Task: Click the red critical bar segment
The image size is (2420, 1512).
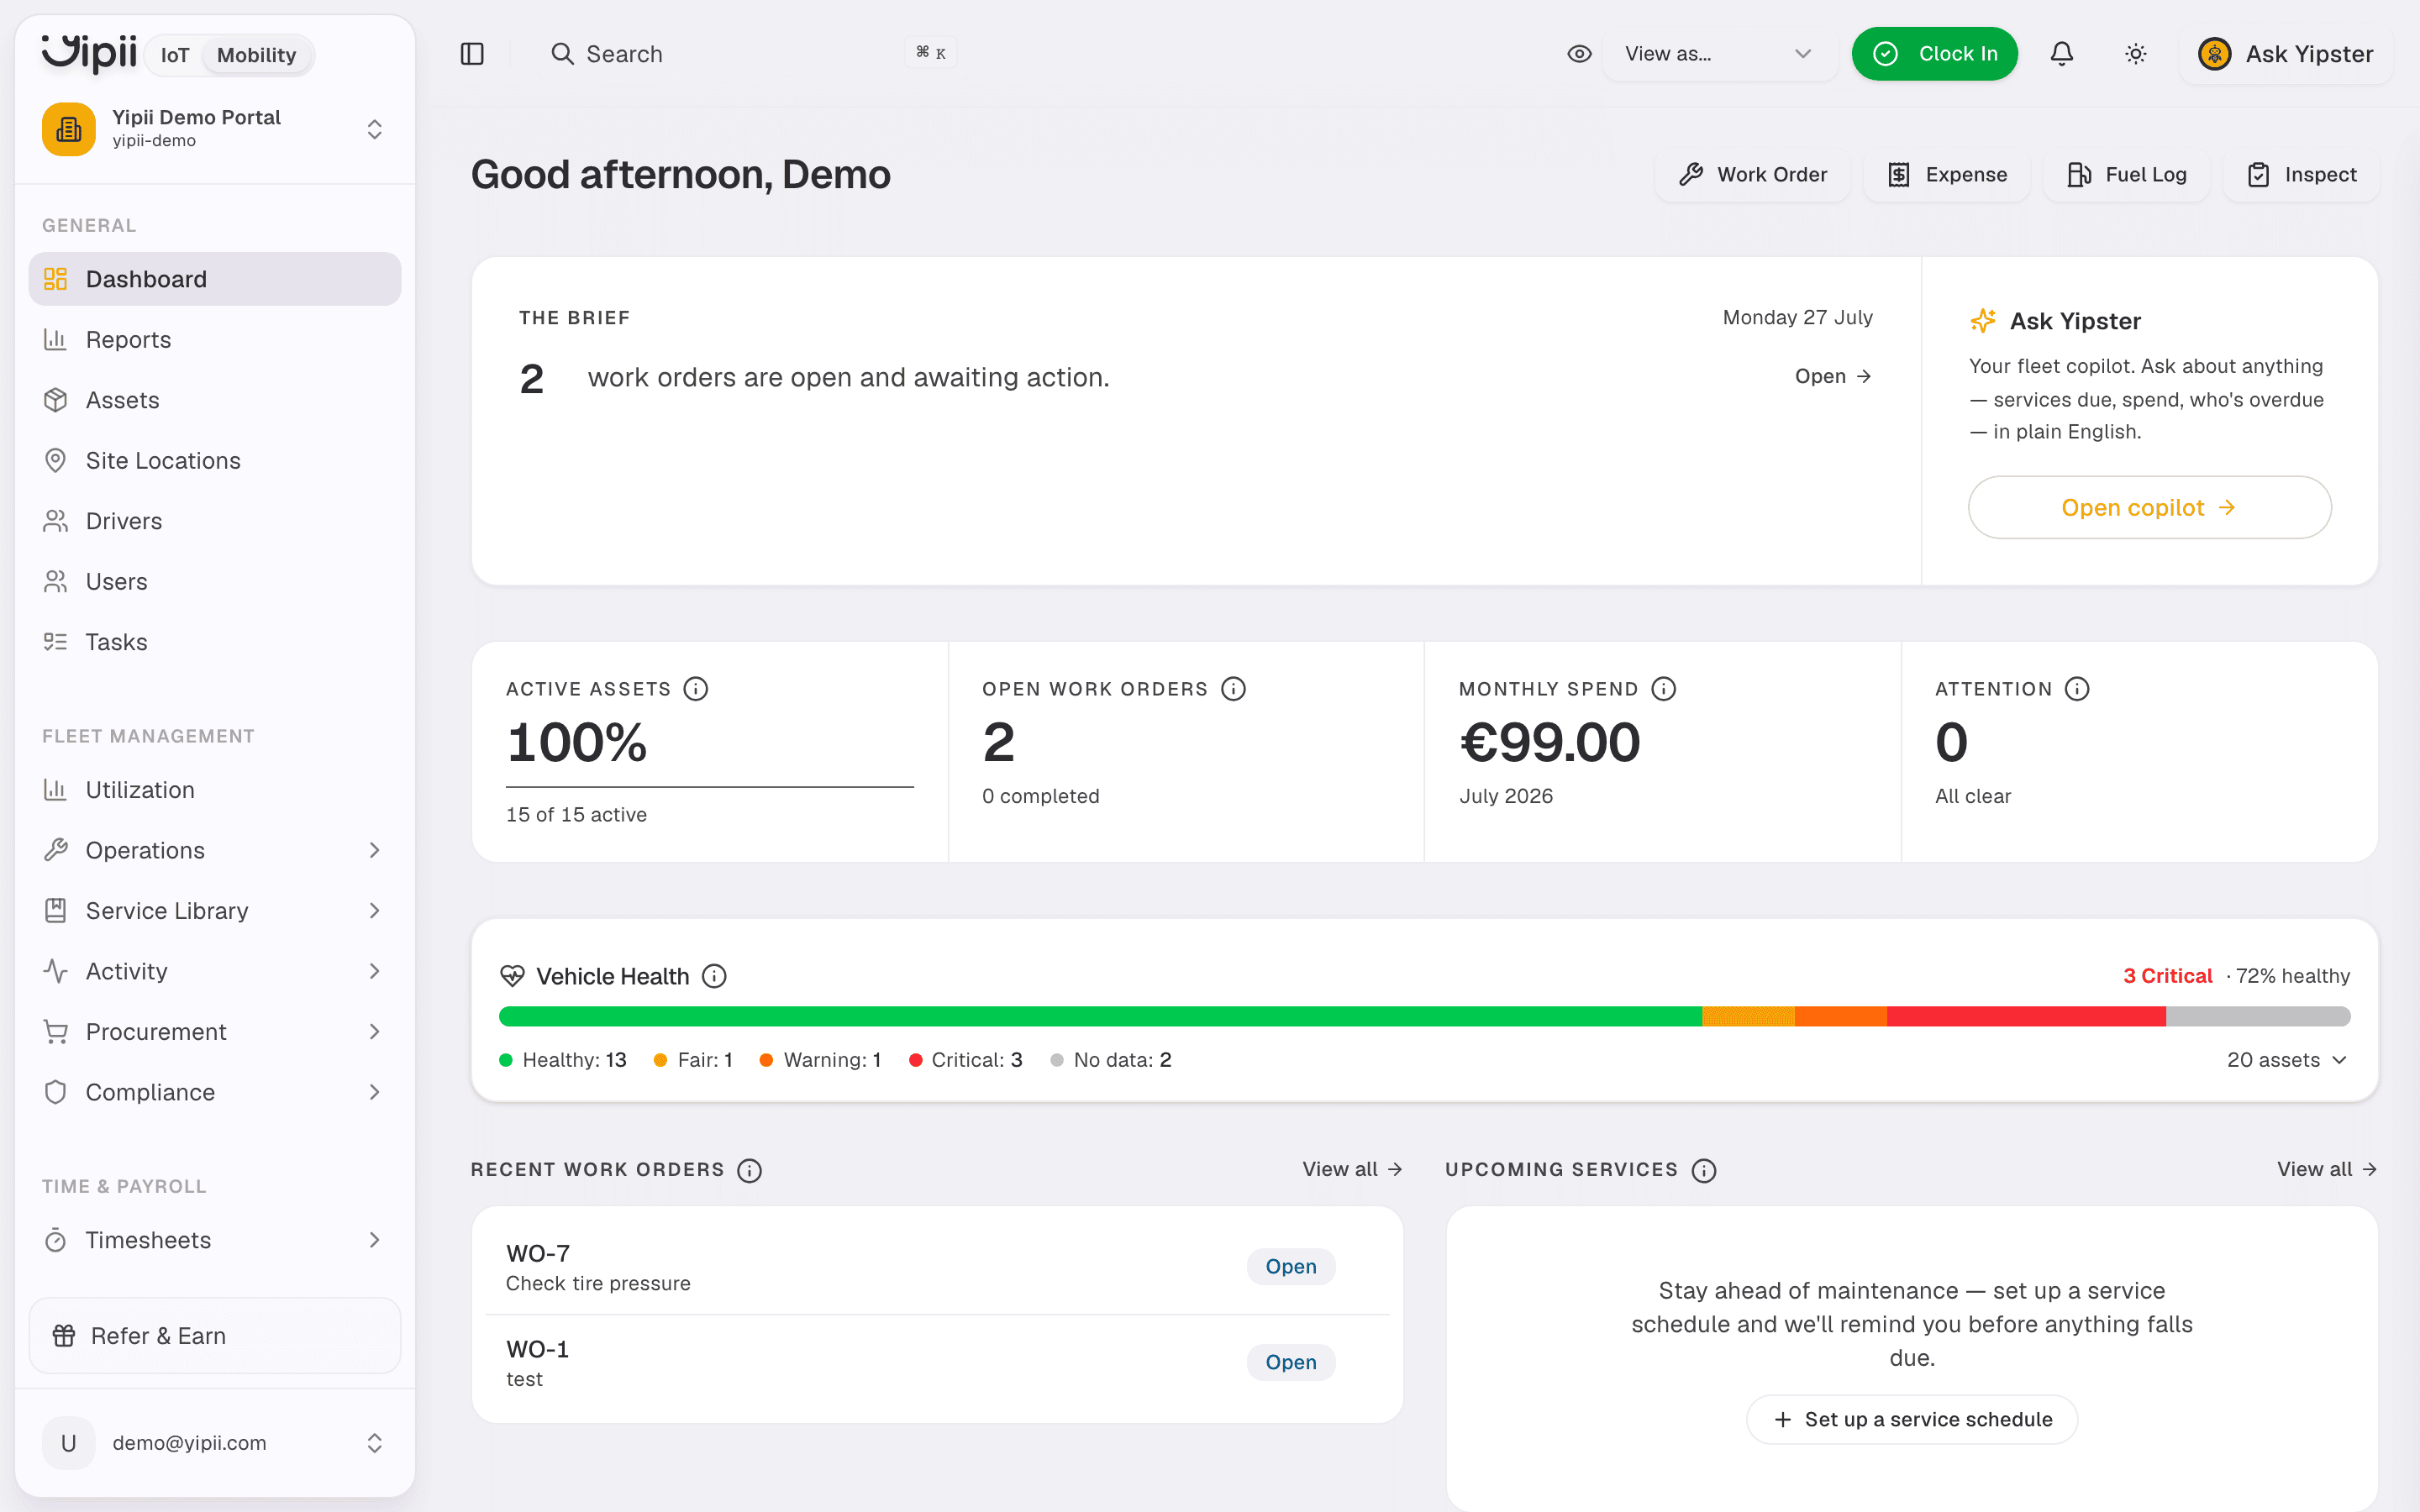Action: click(2026, 1017)
